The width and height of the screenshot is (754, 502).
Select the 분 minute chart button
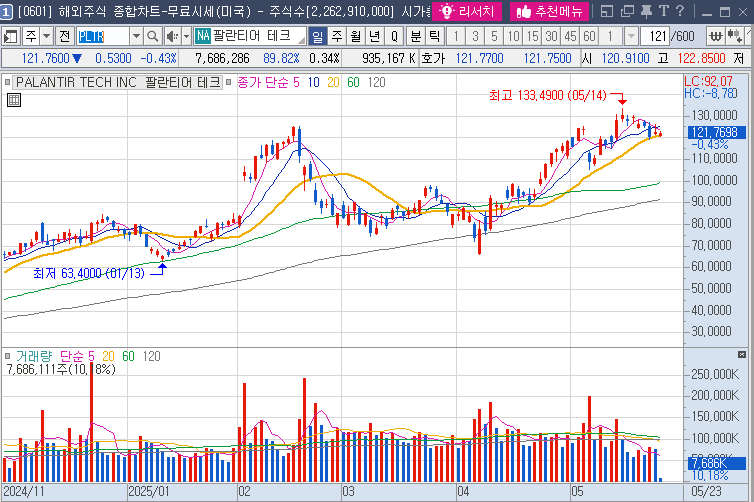coord(415,36)
